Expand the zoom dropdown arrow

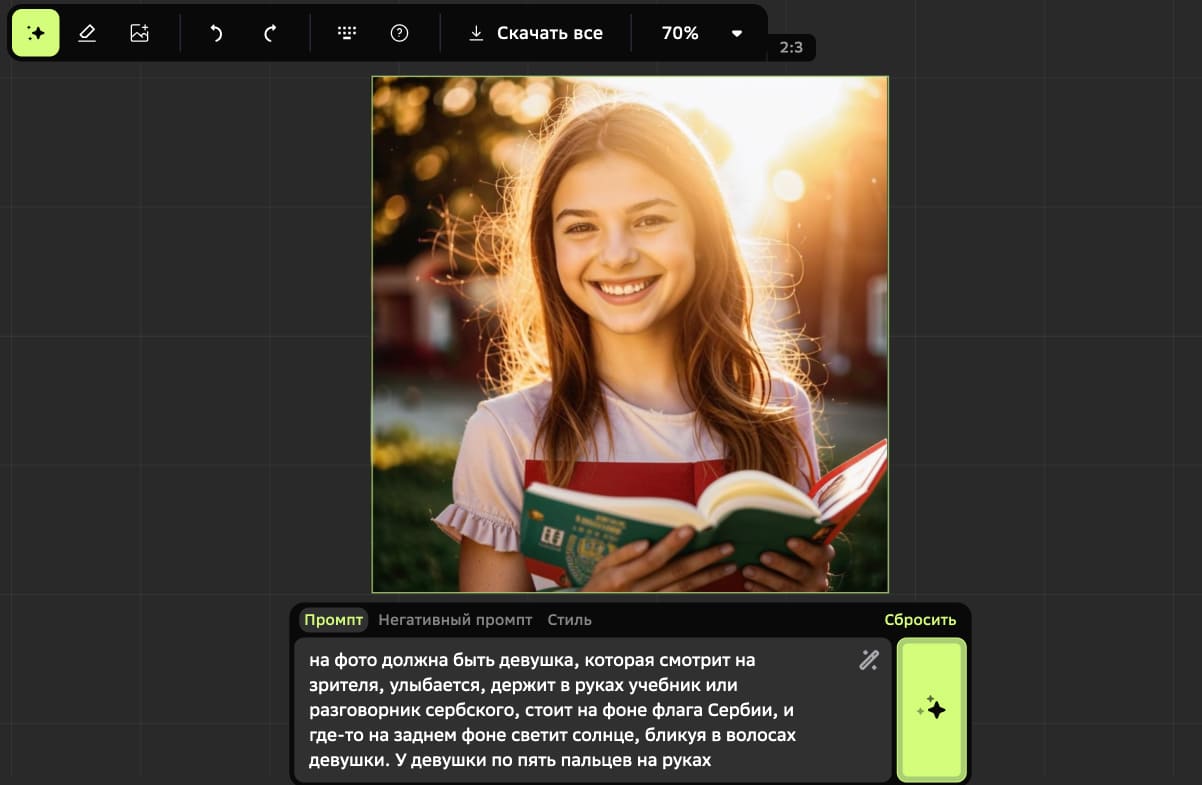[x=737, y=33]
